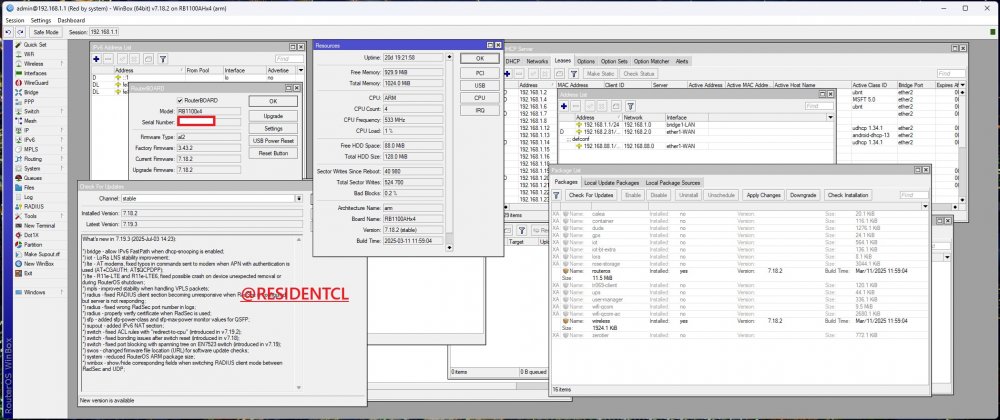Click PCI button in Resources window
The height and width of the screenshot is (420, 1000).
point(480,73)
